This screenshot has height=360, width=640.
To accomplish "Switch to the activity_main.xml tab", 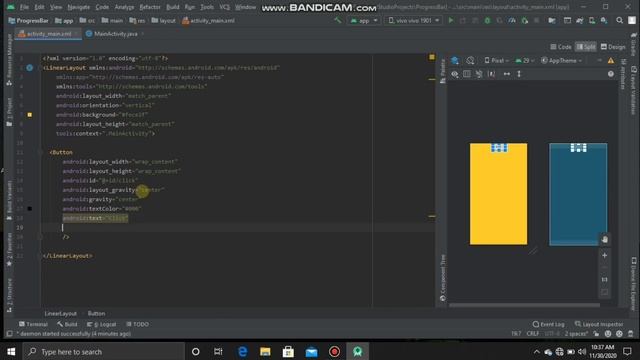I will (48, 34).
